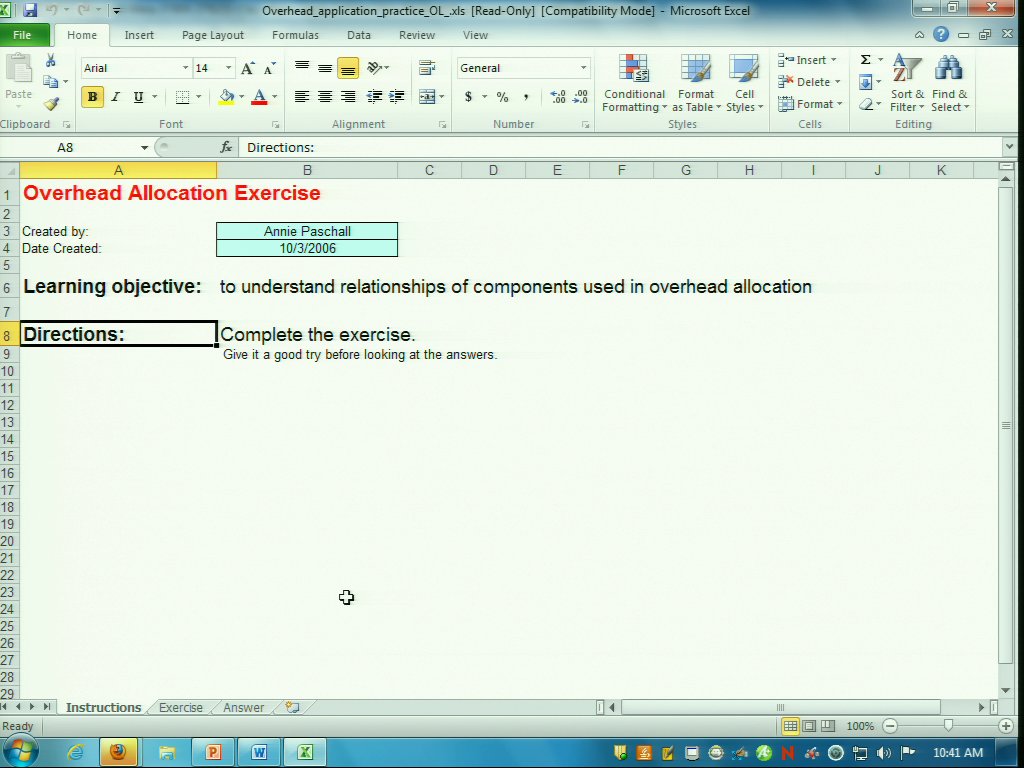Viewport: 1024px width, 768px height.
Task: Toggle Italic formatting
Action: point(115,97)
